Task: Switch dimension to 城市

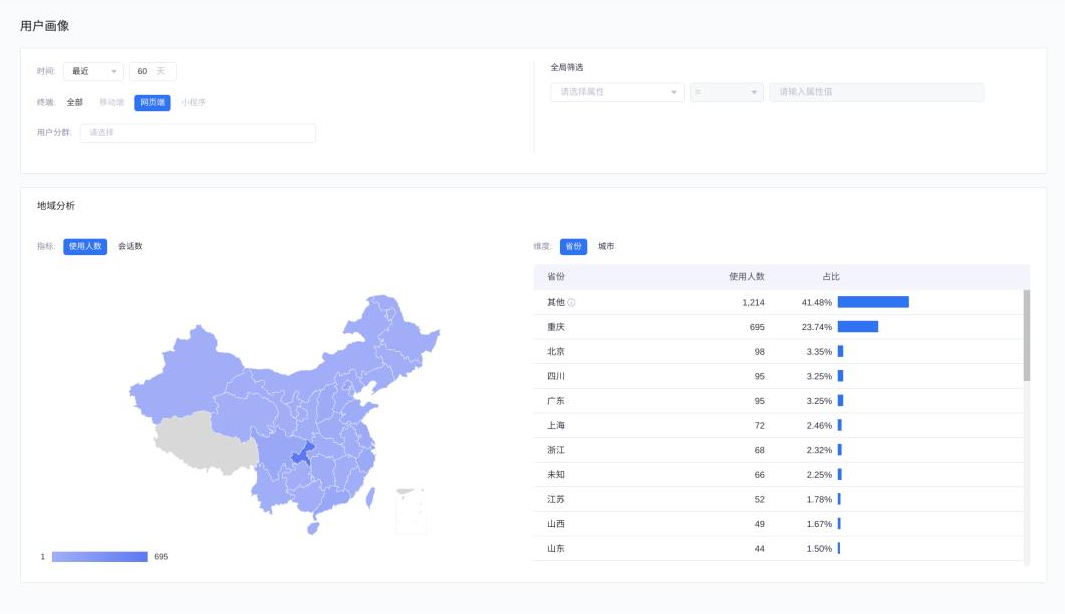Action: [x=606, y=247]
